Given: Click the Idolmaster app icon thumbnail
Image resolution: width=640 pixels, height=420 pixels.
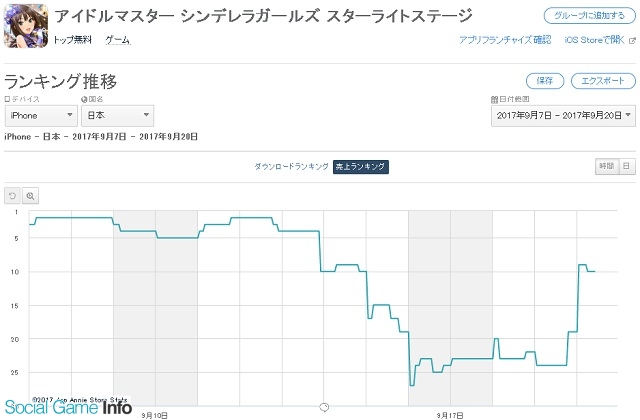Looking at the screenshot, I should click(x=26, y=26).
